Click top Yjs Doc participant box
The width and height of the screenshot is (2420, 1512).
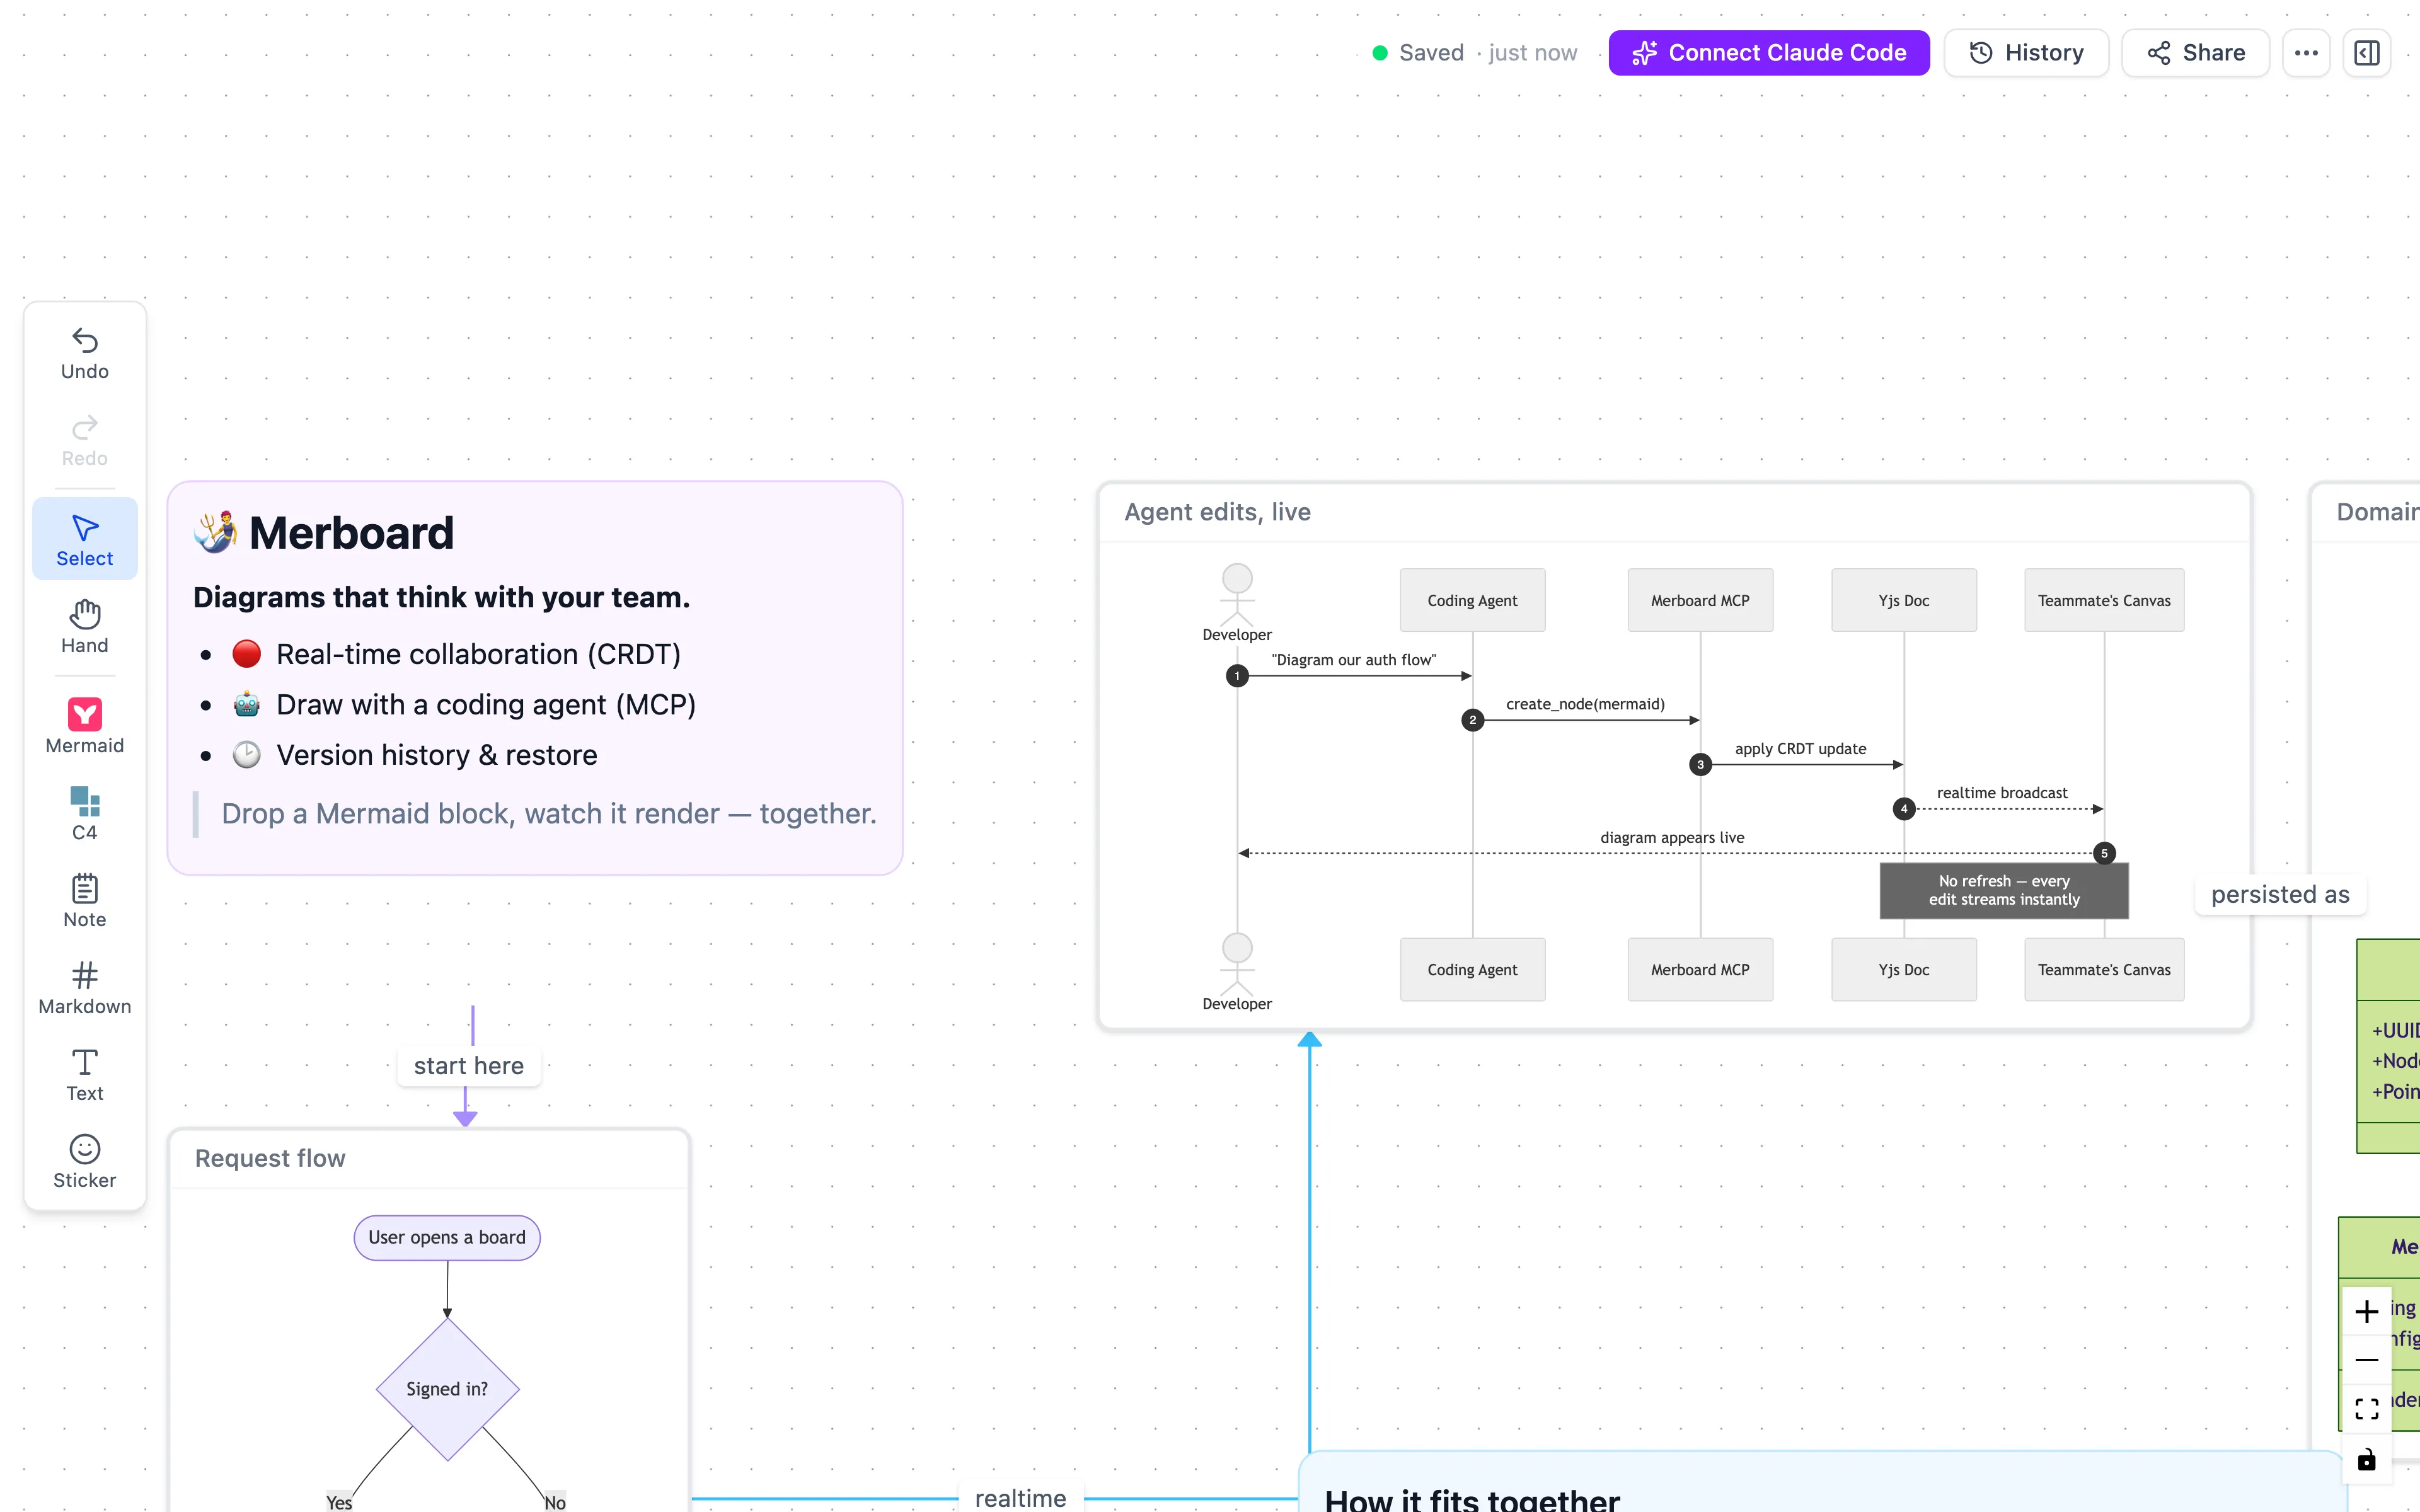click(x=1904, y=600)
